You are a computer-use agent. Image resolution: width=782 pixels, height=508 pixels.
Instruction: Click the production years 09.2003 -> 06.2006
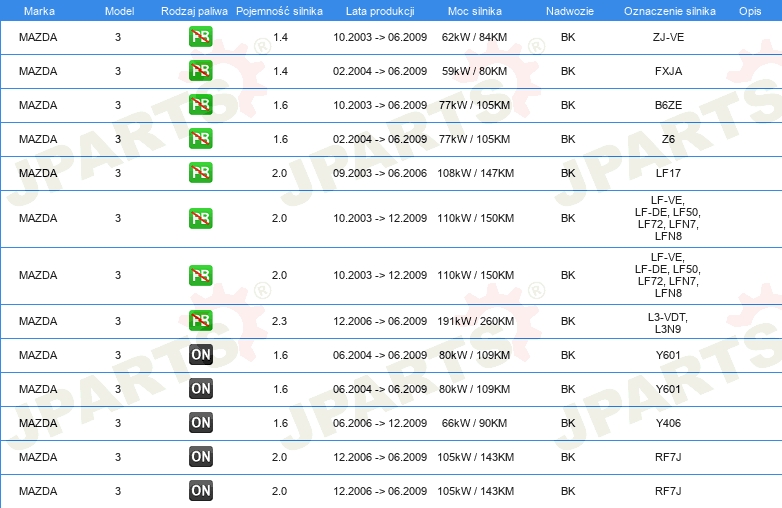[x=380, y=173]
